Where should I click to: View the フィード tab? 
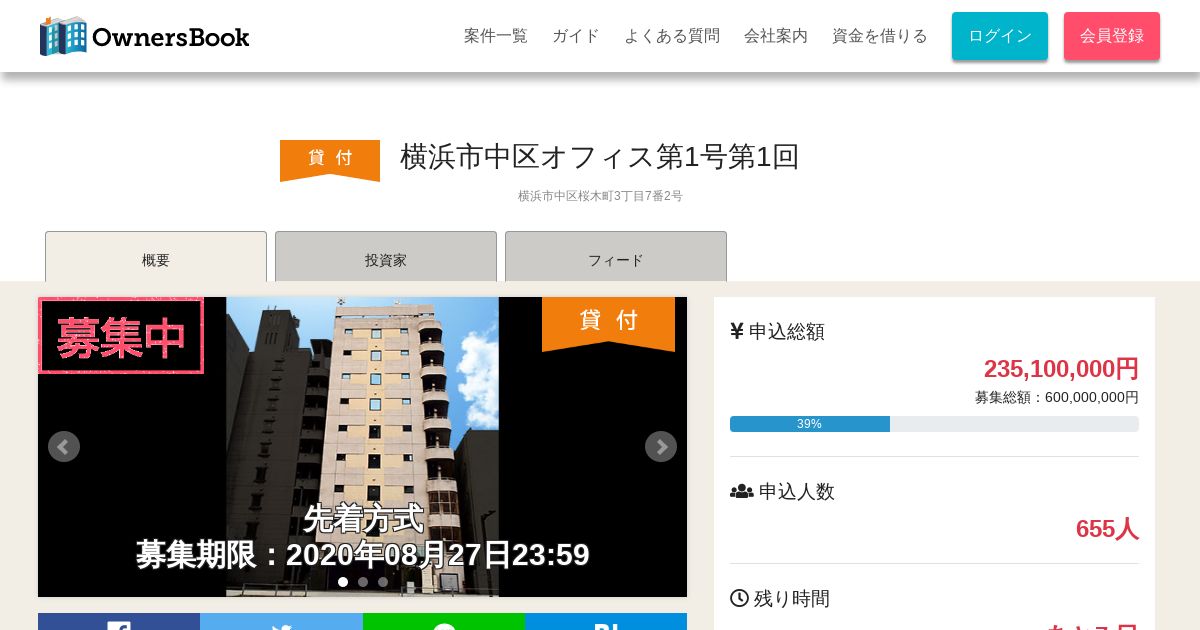[x=616, y=257]
